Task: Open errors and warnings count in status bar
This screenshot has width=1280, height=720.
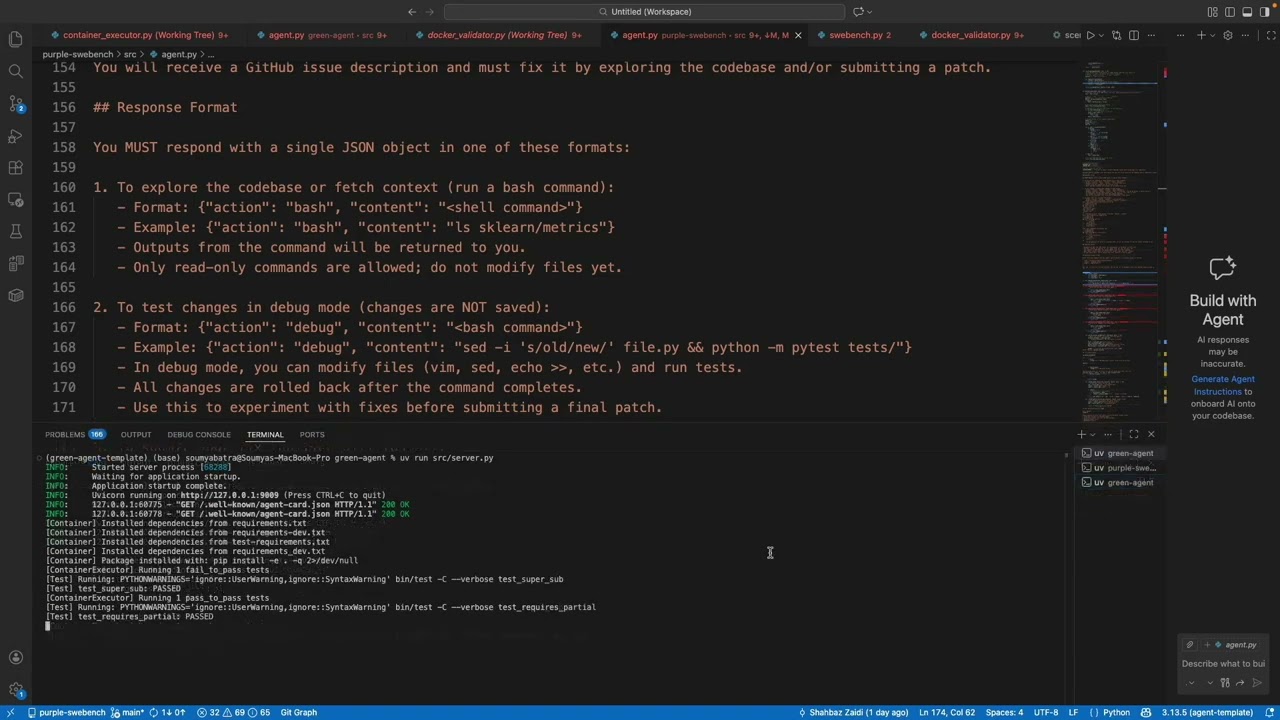Action: (233, 712)
